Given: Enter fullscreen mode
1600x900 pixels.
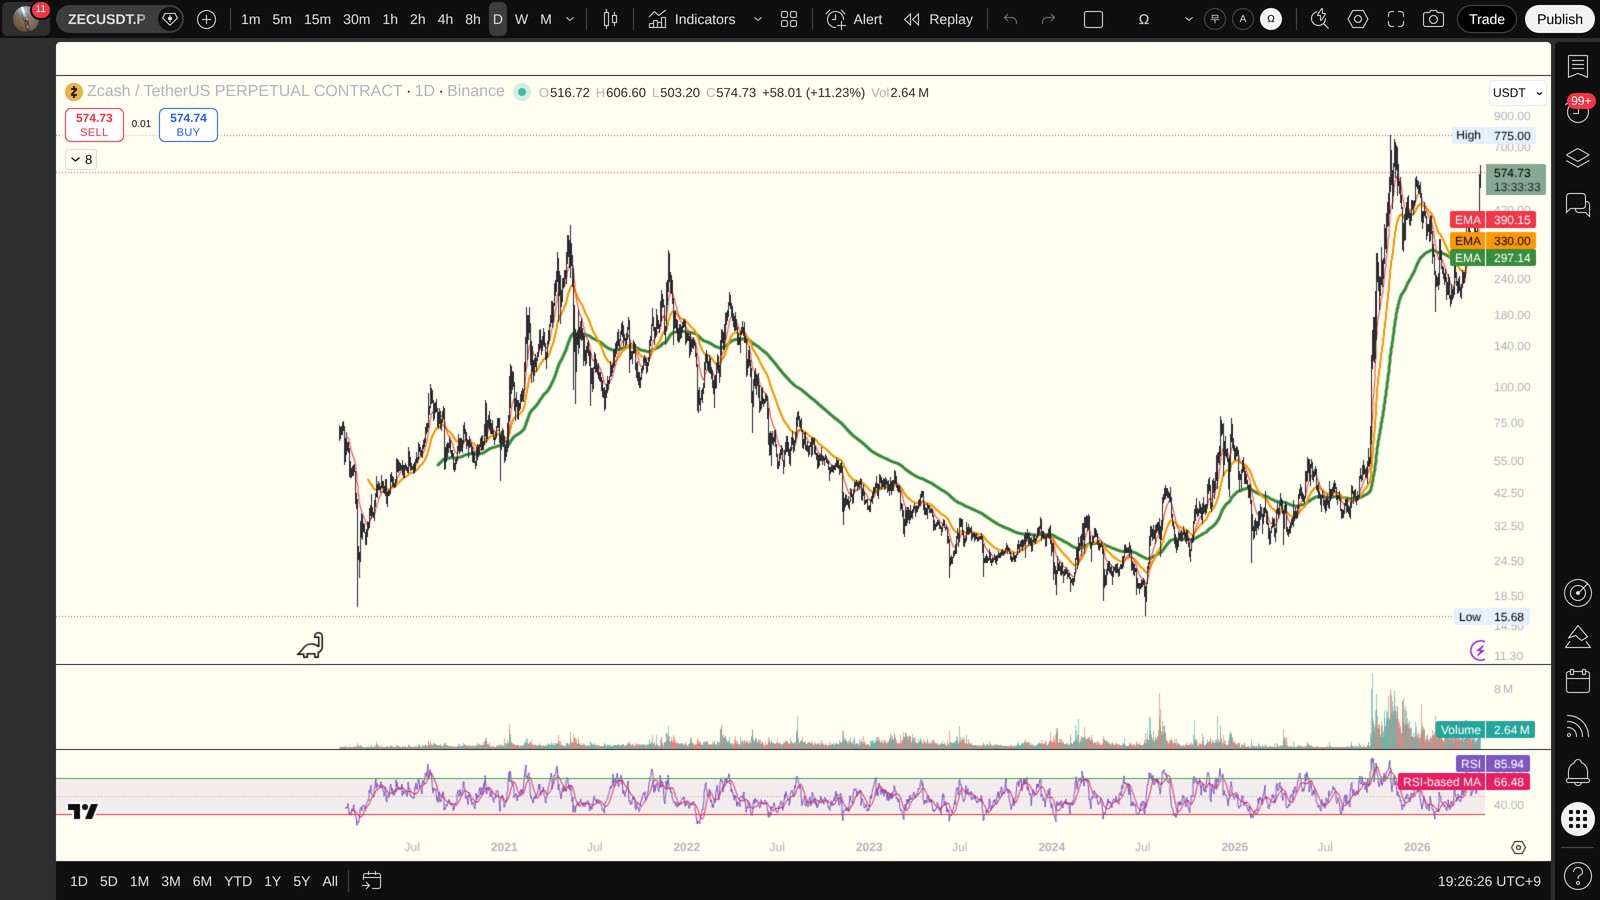Looking at the screenshot, I should pyautogui.click(x=1395, y=19).
